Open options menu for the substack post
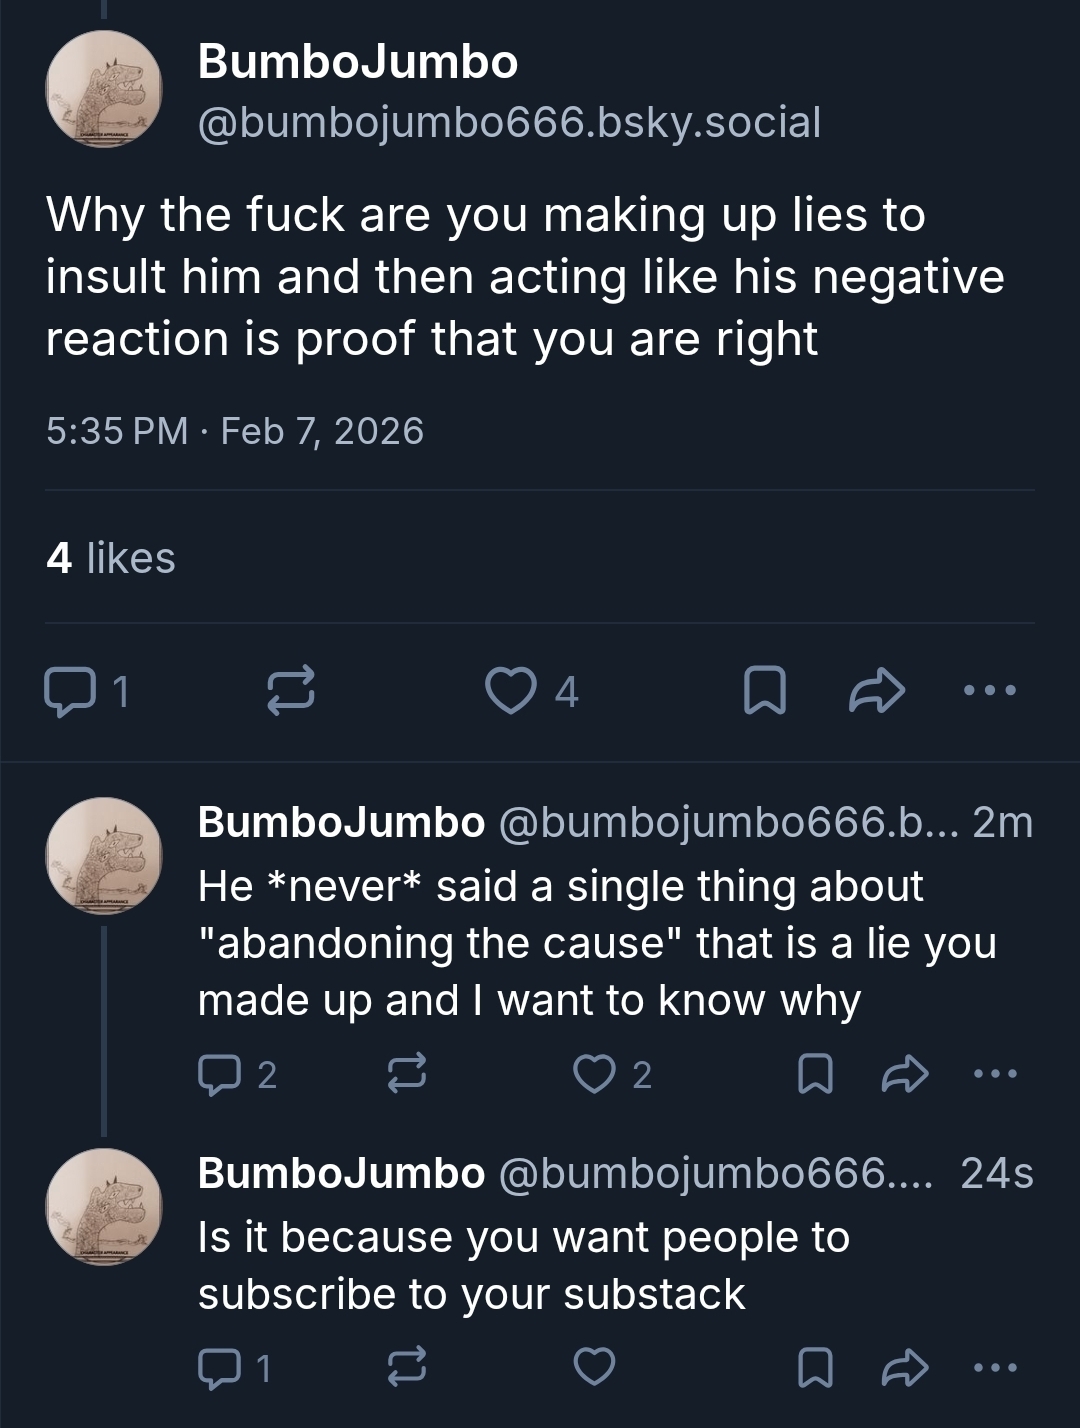This screenshot has width=1080, height=1428. [996, 1367]
